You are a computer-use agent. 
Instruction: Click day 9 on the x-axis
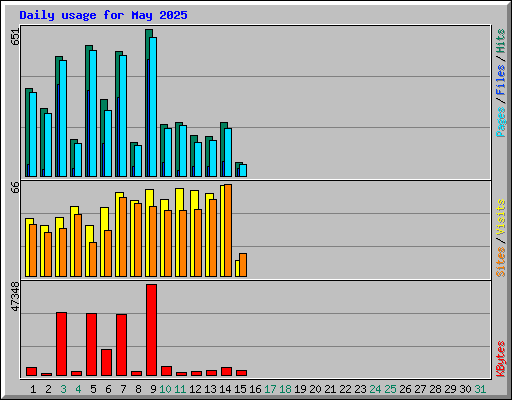coord(153,389)
